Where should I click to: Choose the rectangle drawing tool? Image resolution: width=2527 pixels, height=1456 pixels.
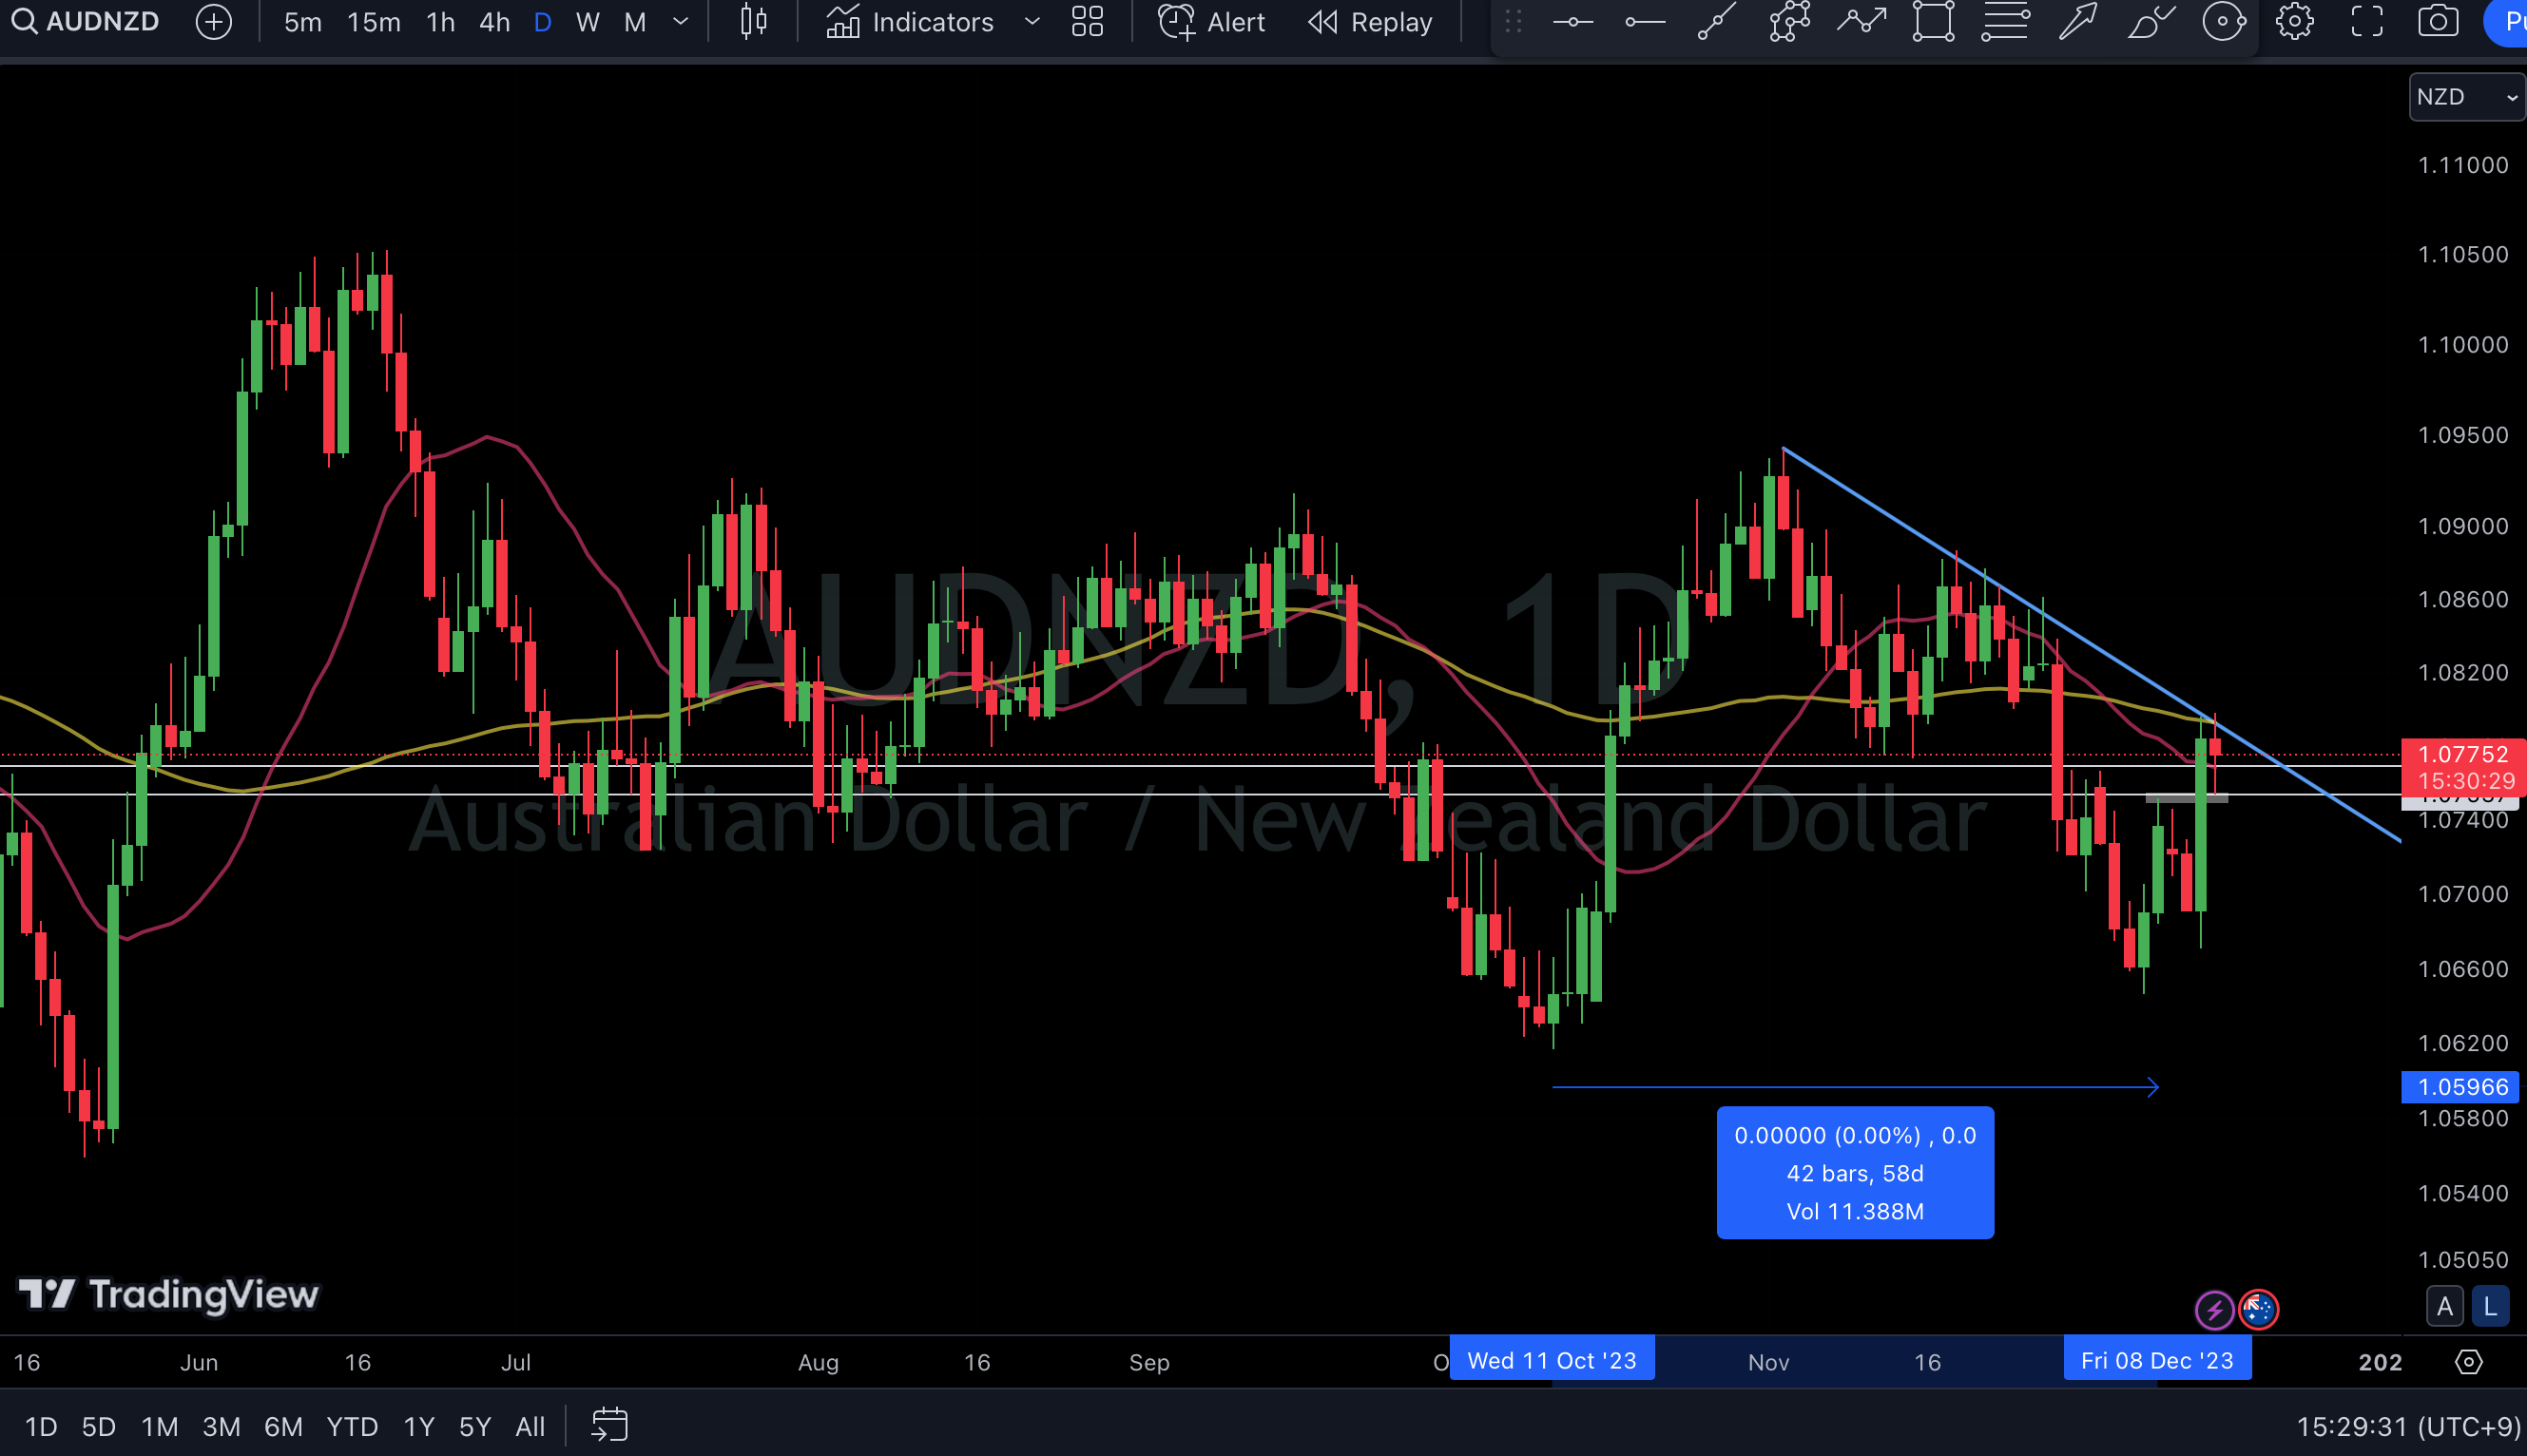1932,22
